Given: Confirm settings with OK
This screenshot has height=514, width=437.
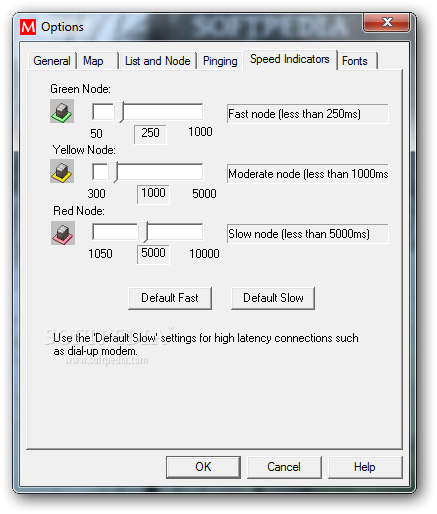Looking at the screenshot, I should click(203, 467).
